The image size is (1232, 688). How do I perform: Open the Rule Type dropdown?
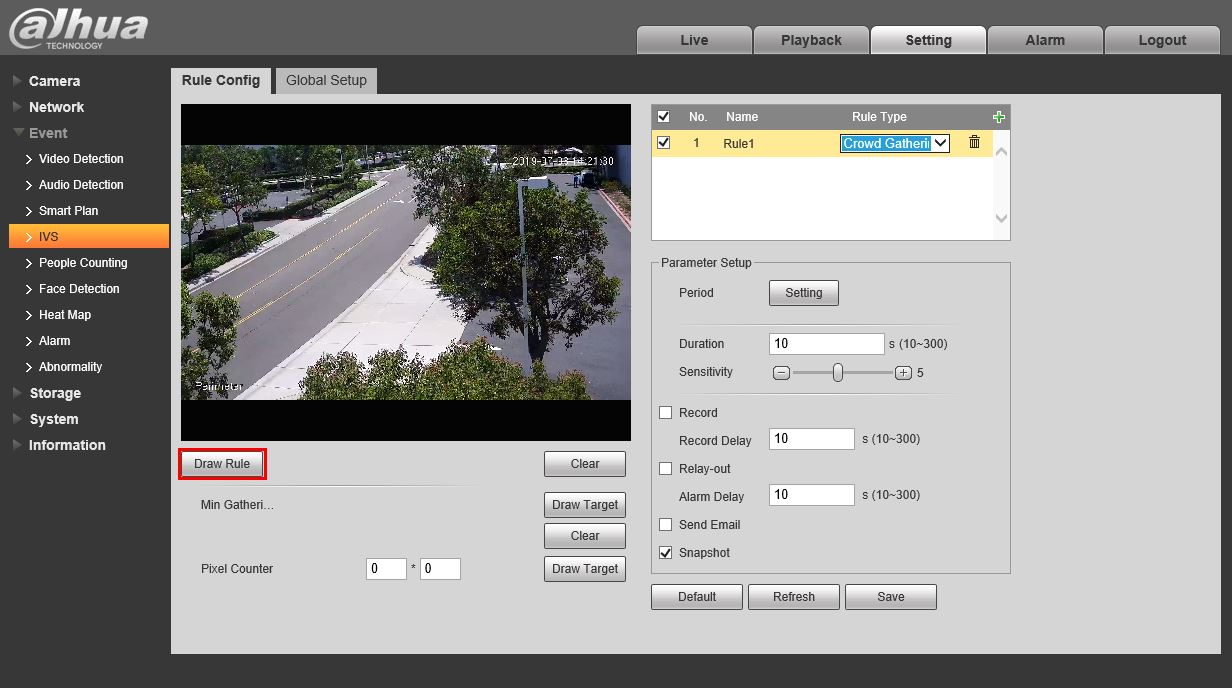click(x=894, y=143)
